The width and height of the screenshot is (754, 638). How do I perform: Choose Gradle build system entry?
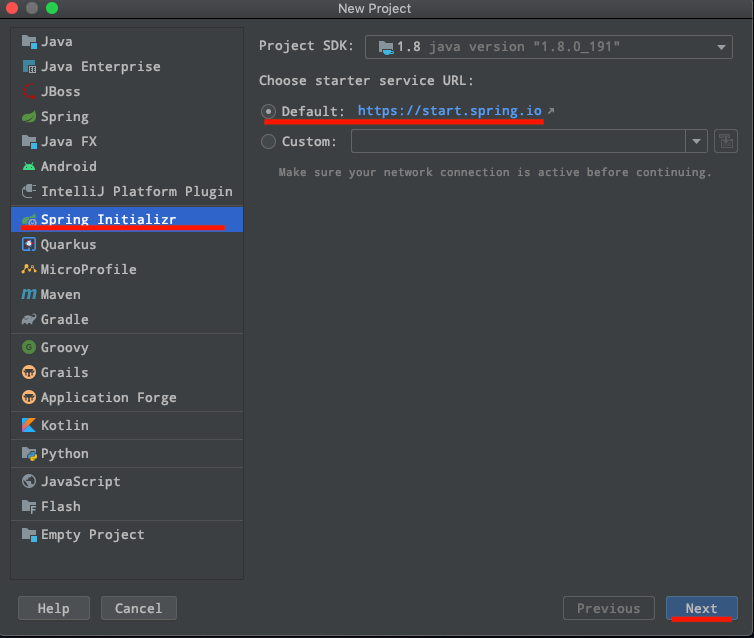pos(127,319)
